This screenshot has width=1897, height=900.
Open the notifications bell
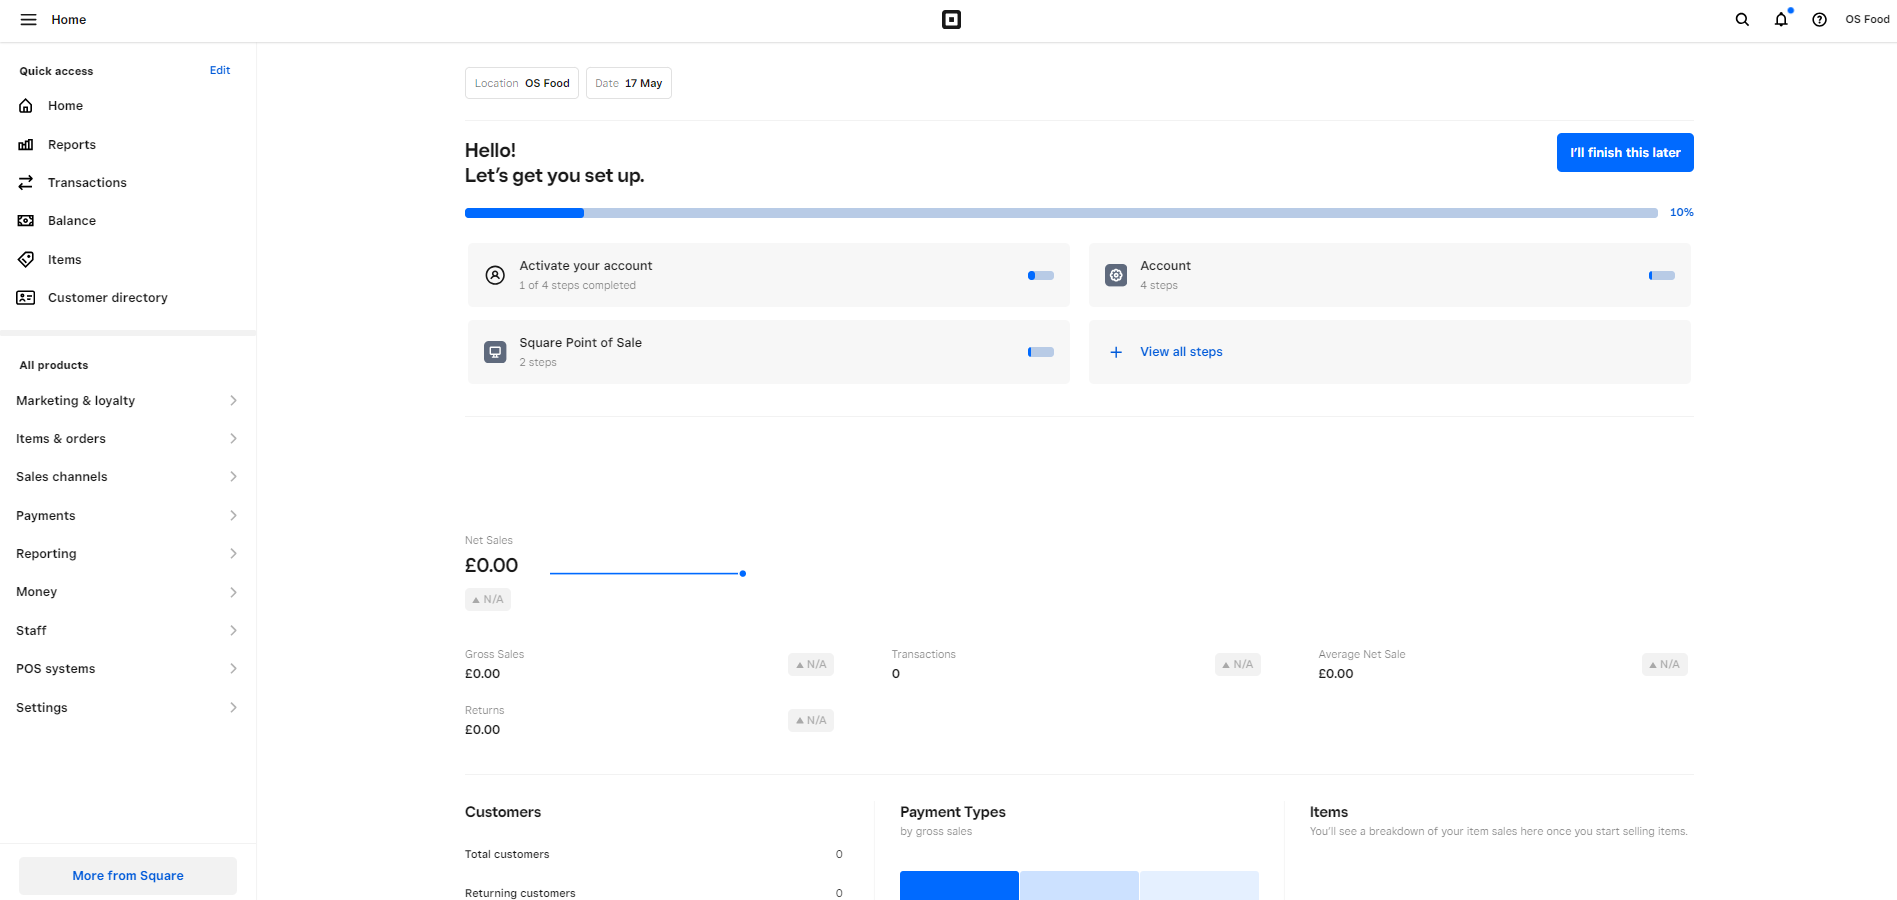coord(1781,20)
